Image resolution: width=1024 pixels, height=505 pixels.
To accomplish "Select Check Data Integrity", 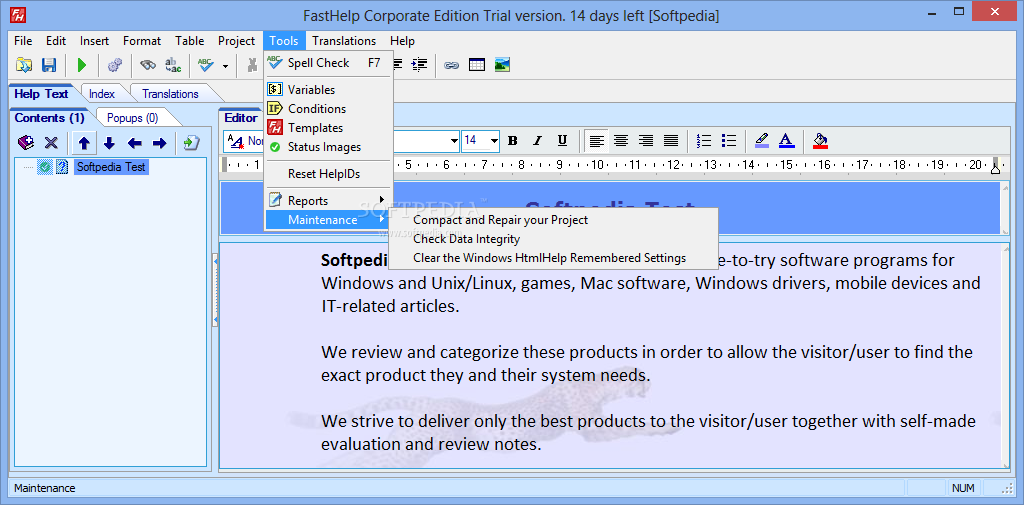I will coord(553,239).
